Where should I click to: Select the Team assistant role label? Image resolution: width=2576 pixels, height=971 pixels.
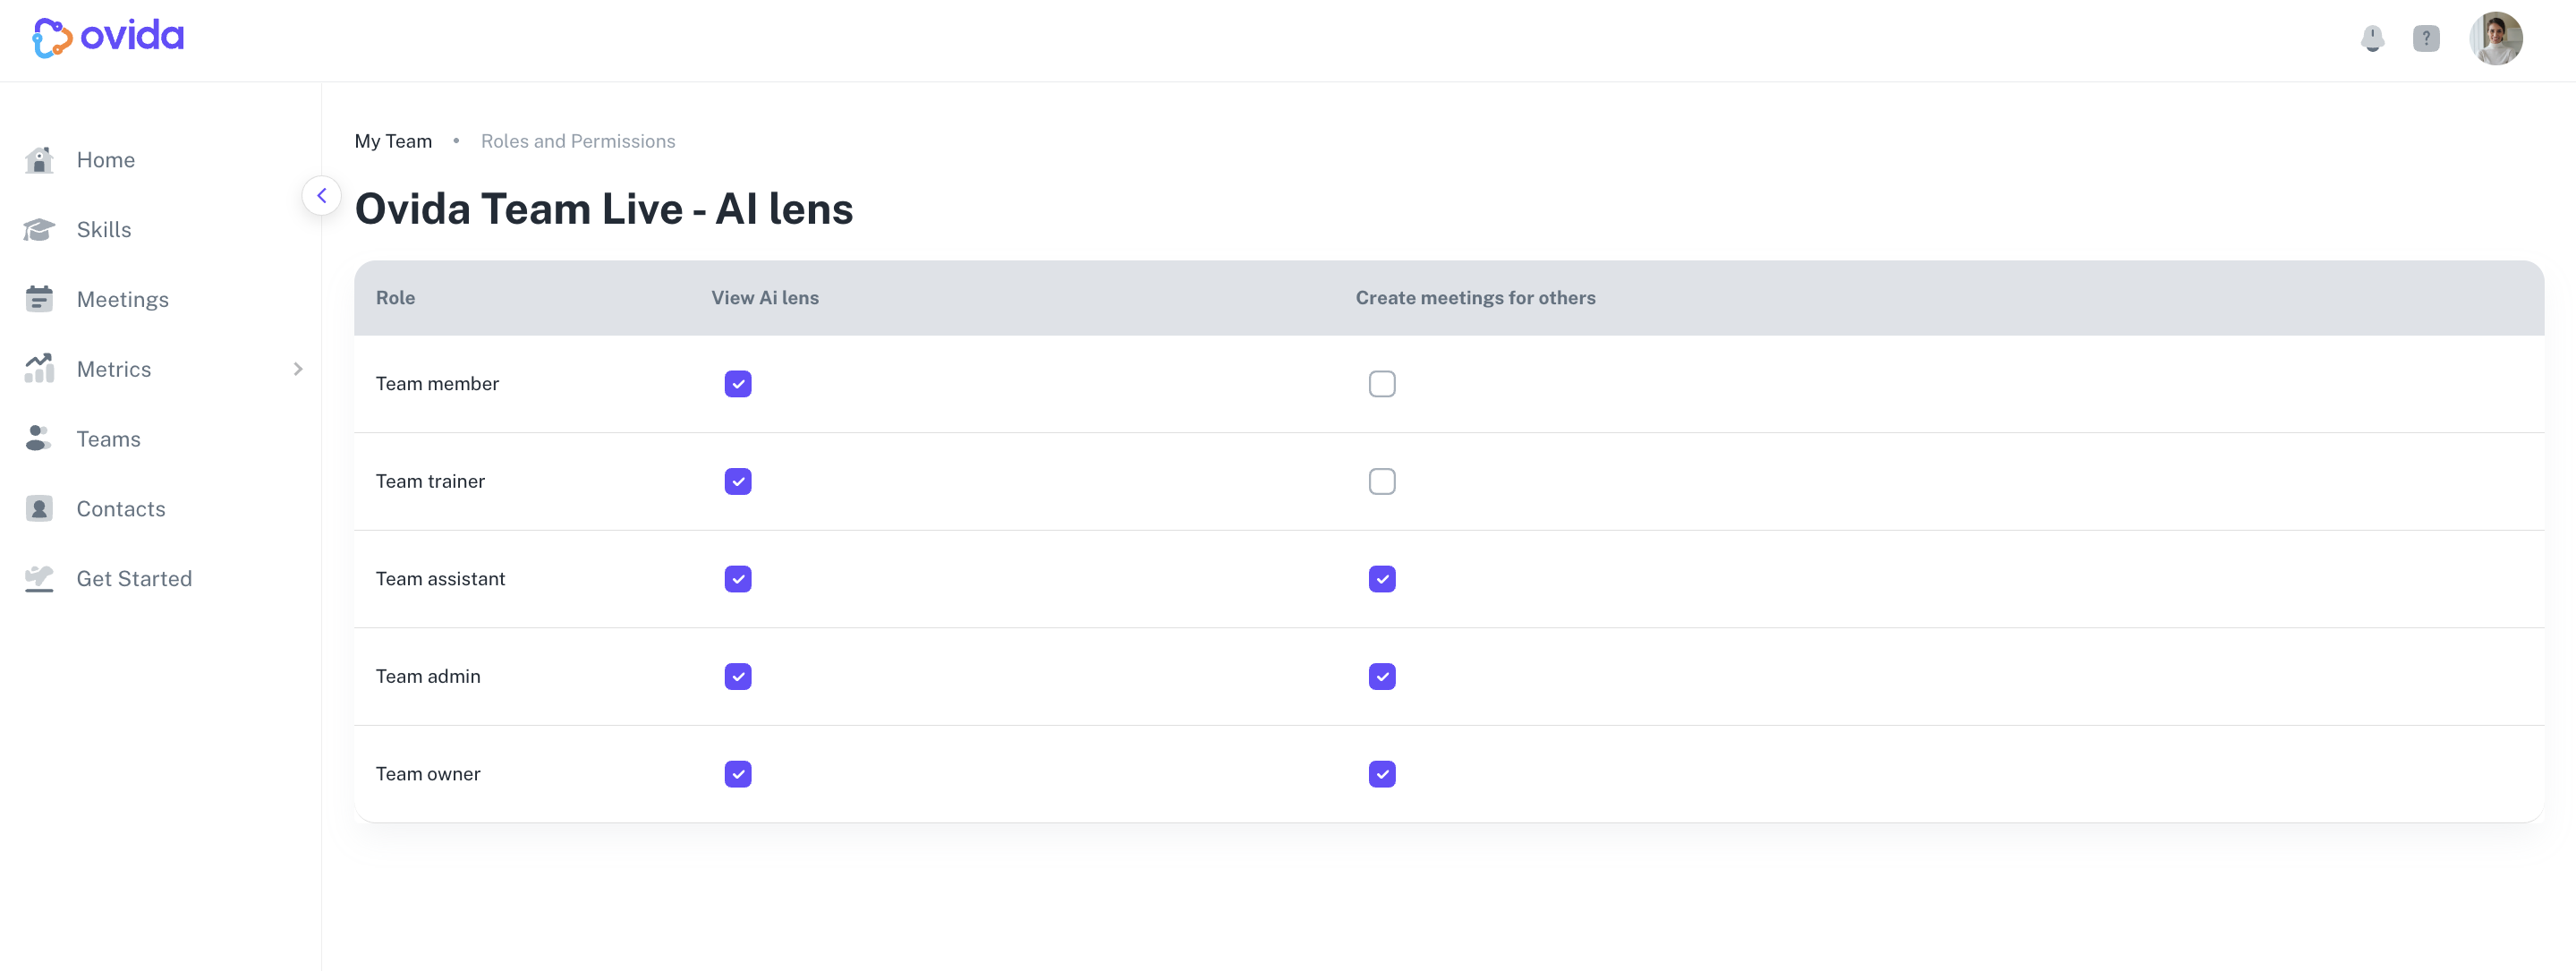click(x=440, y=579)
